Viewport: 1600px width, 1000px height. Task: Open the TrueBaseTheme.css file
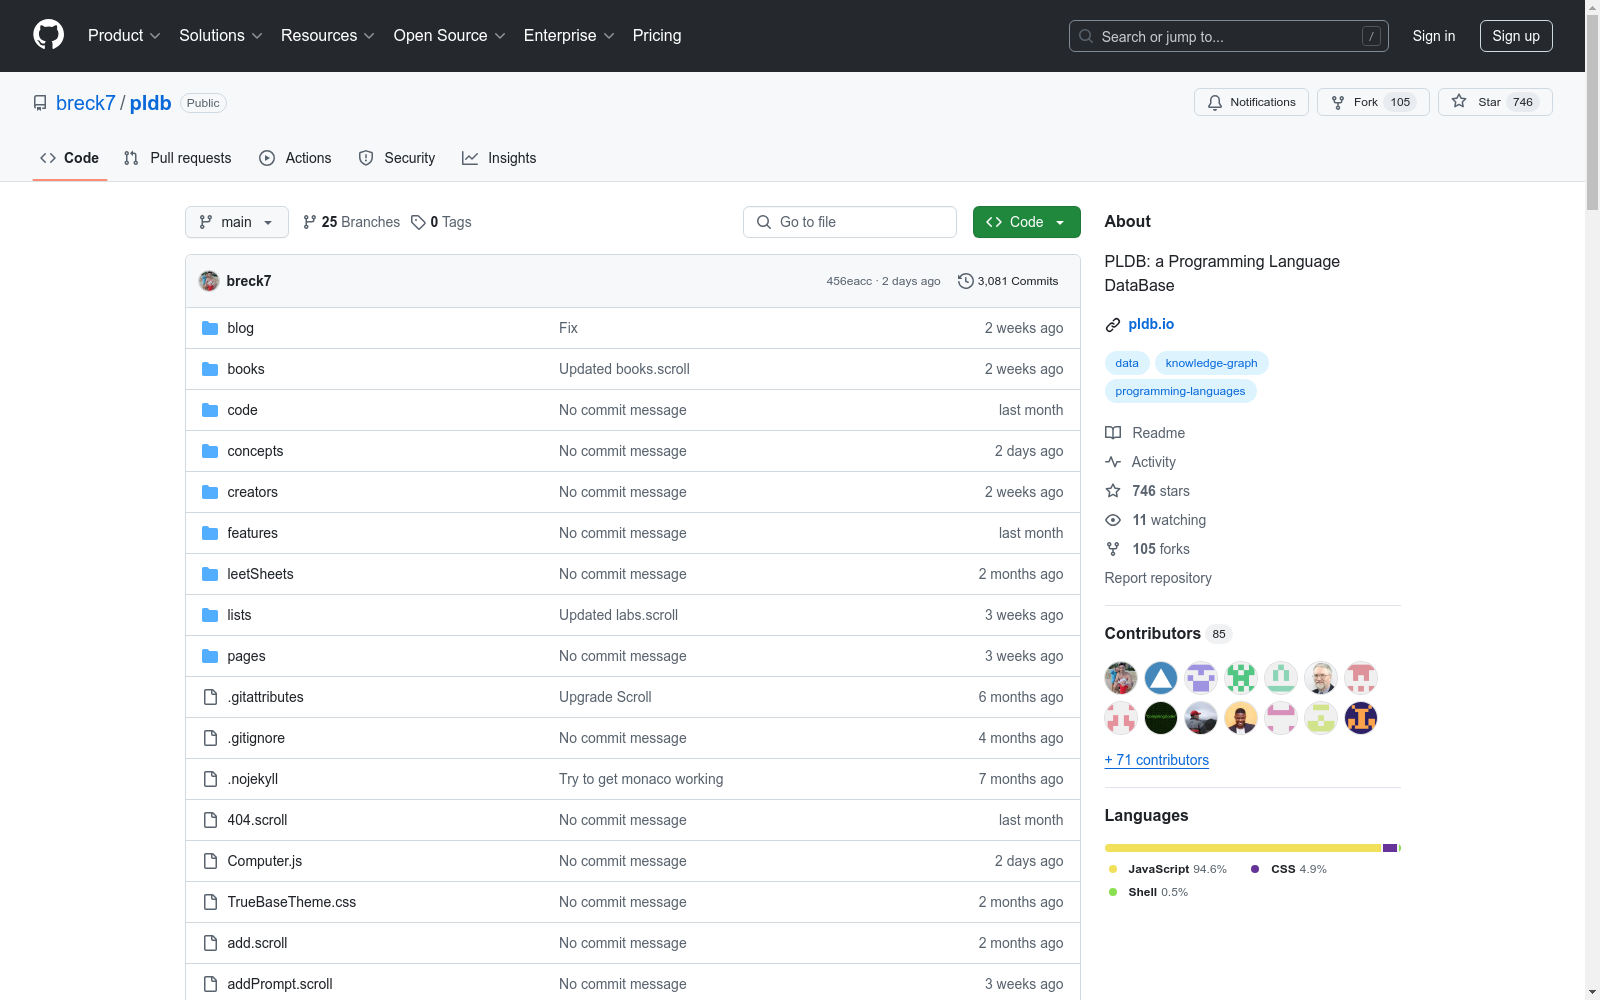pos(292,902)
